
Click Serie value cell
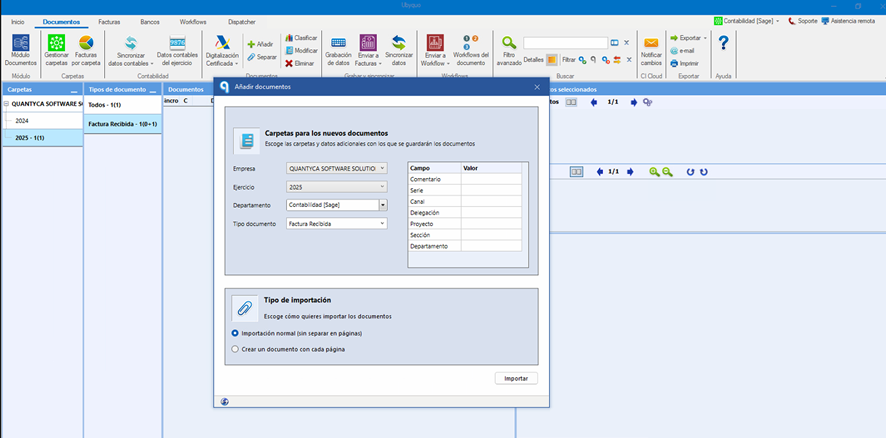491,190
